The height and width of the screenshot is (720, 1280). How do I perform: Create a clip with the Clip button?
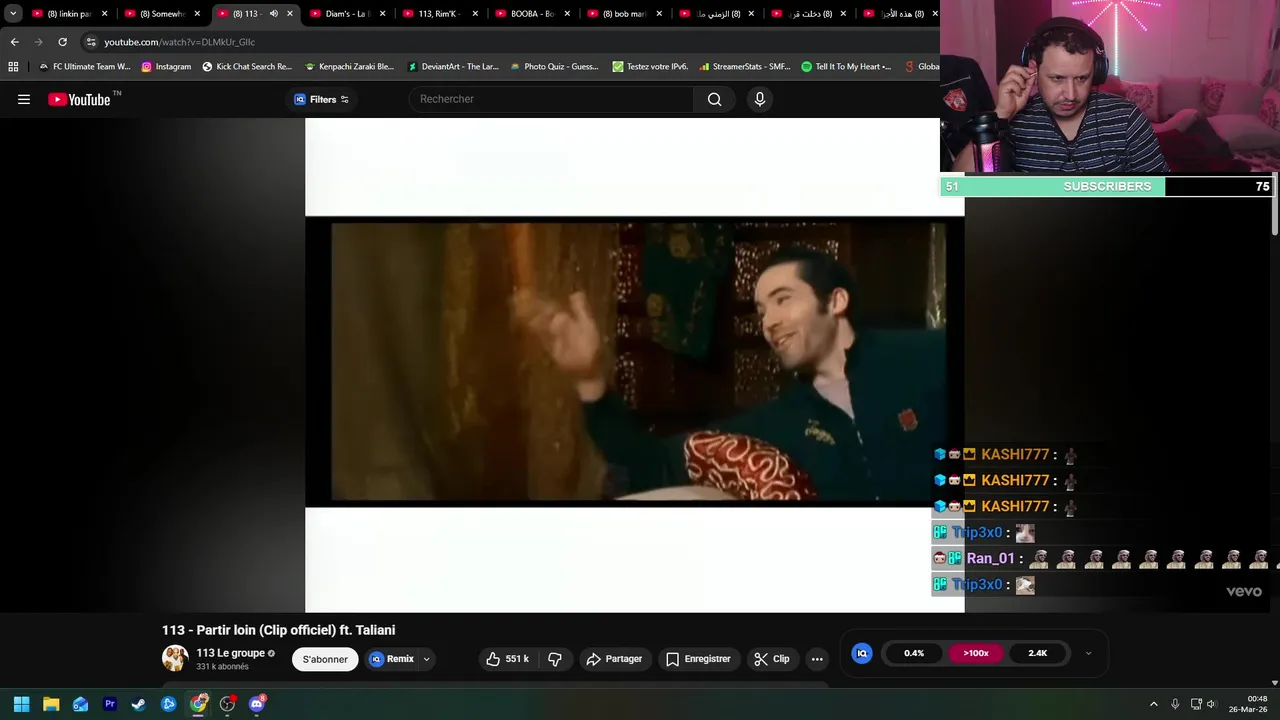[771, 659]
